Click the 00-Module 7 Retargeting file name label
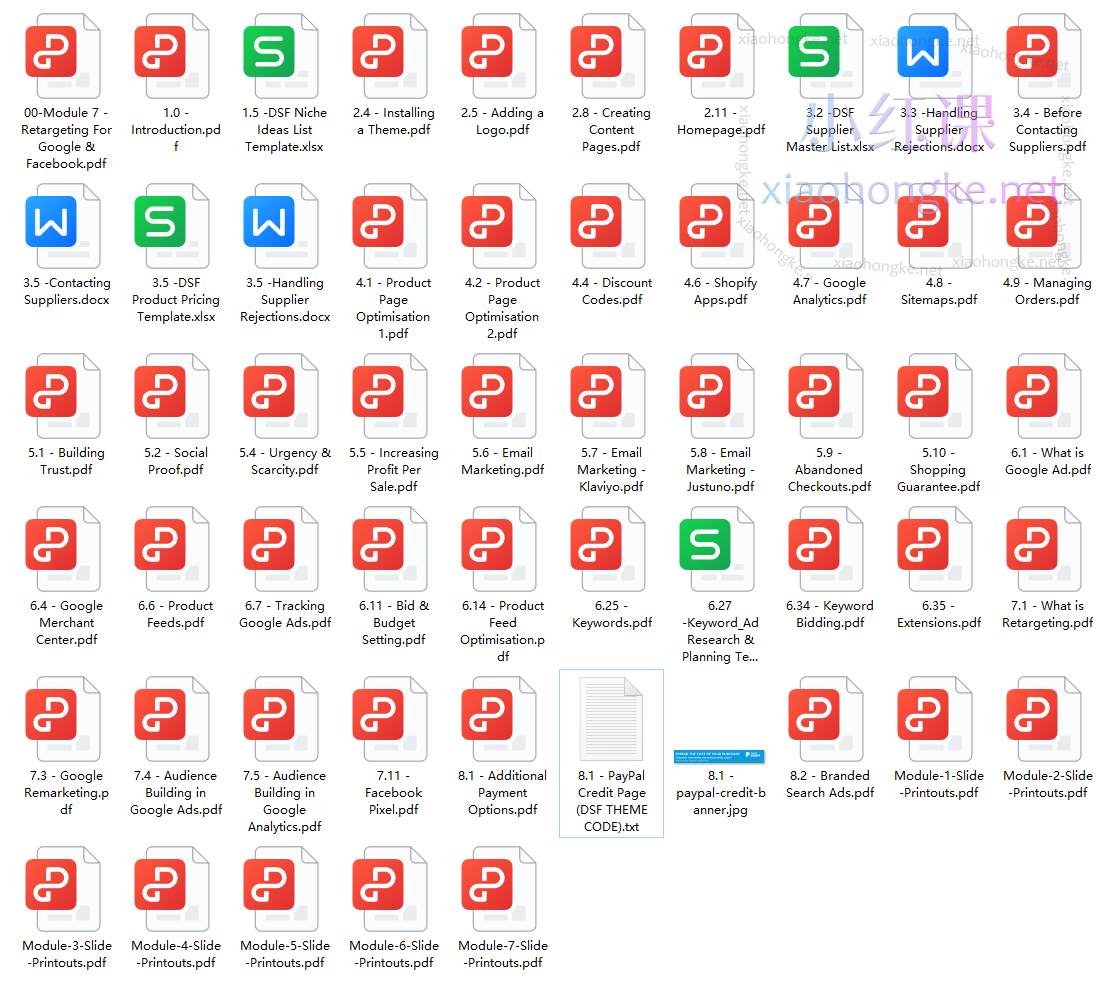 (66, 138)
